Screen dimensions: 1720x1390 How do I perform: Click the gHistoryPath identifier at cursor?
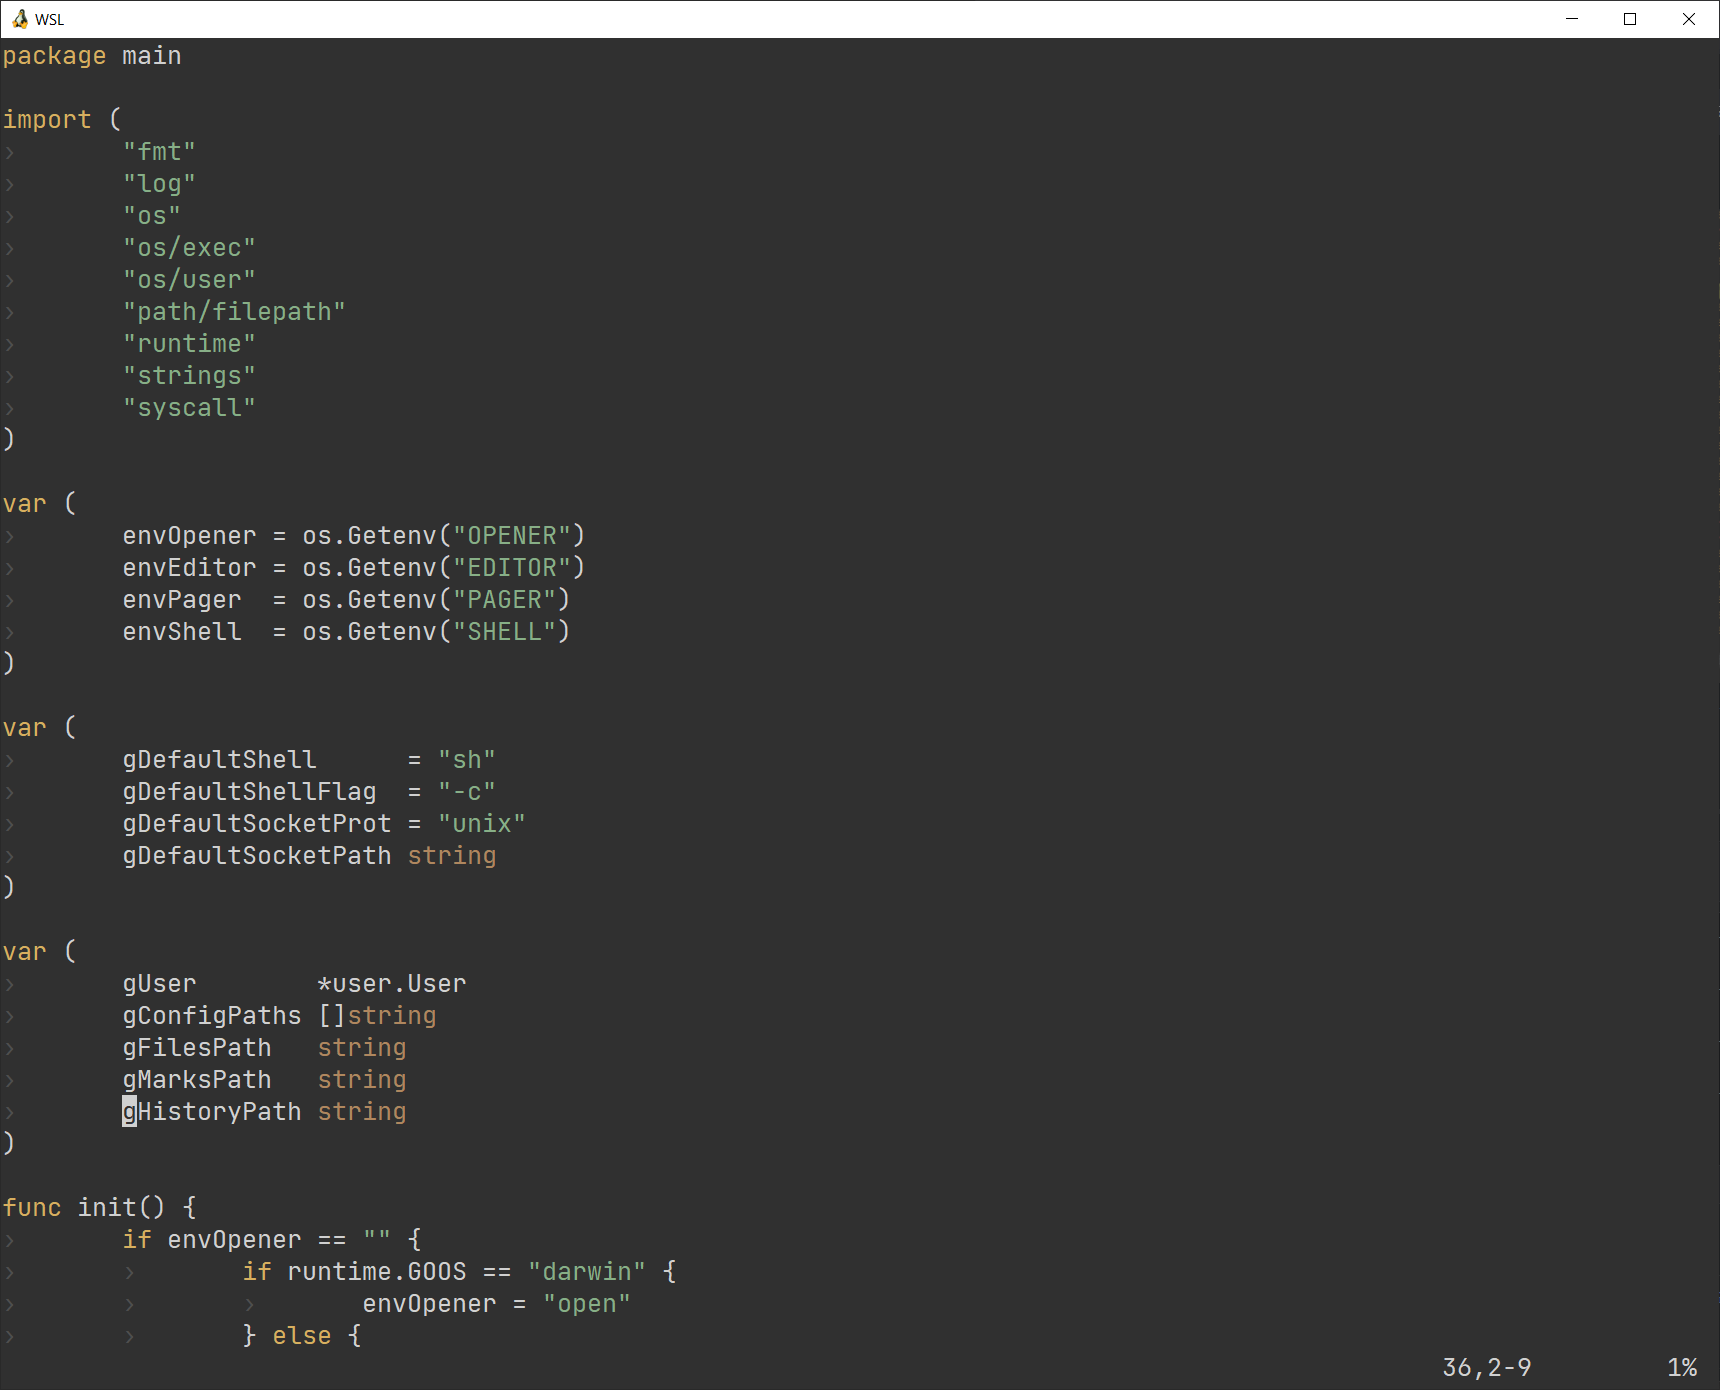pos(212,1112)
